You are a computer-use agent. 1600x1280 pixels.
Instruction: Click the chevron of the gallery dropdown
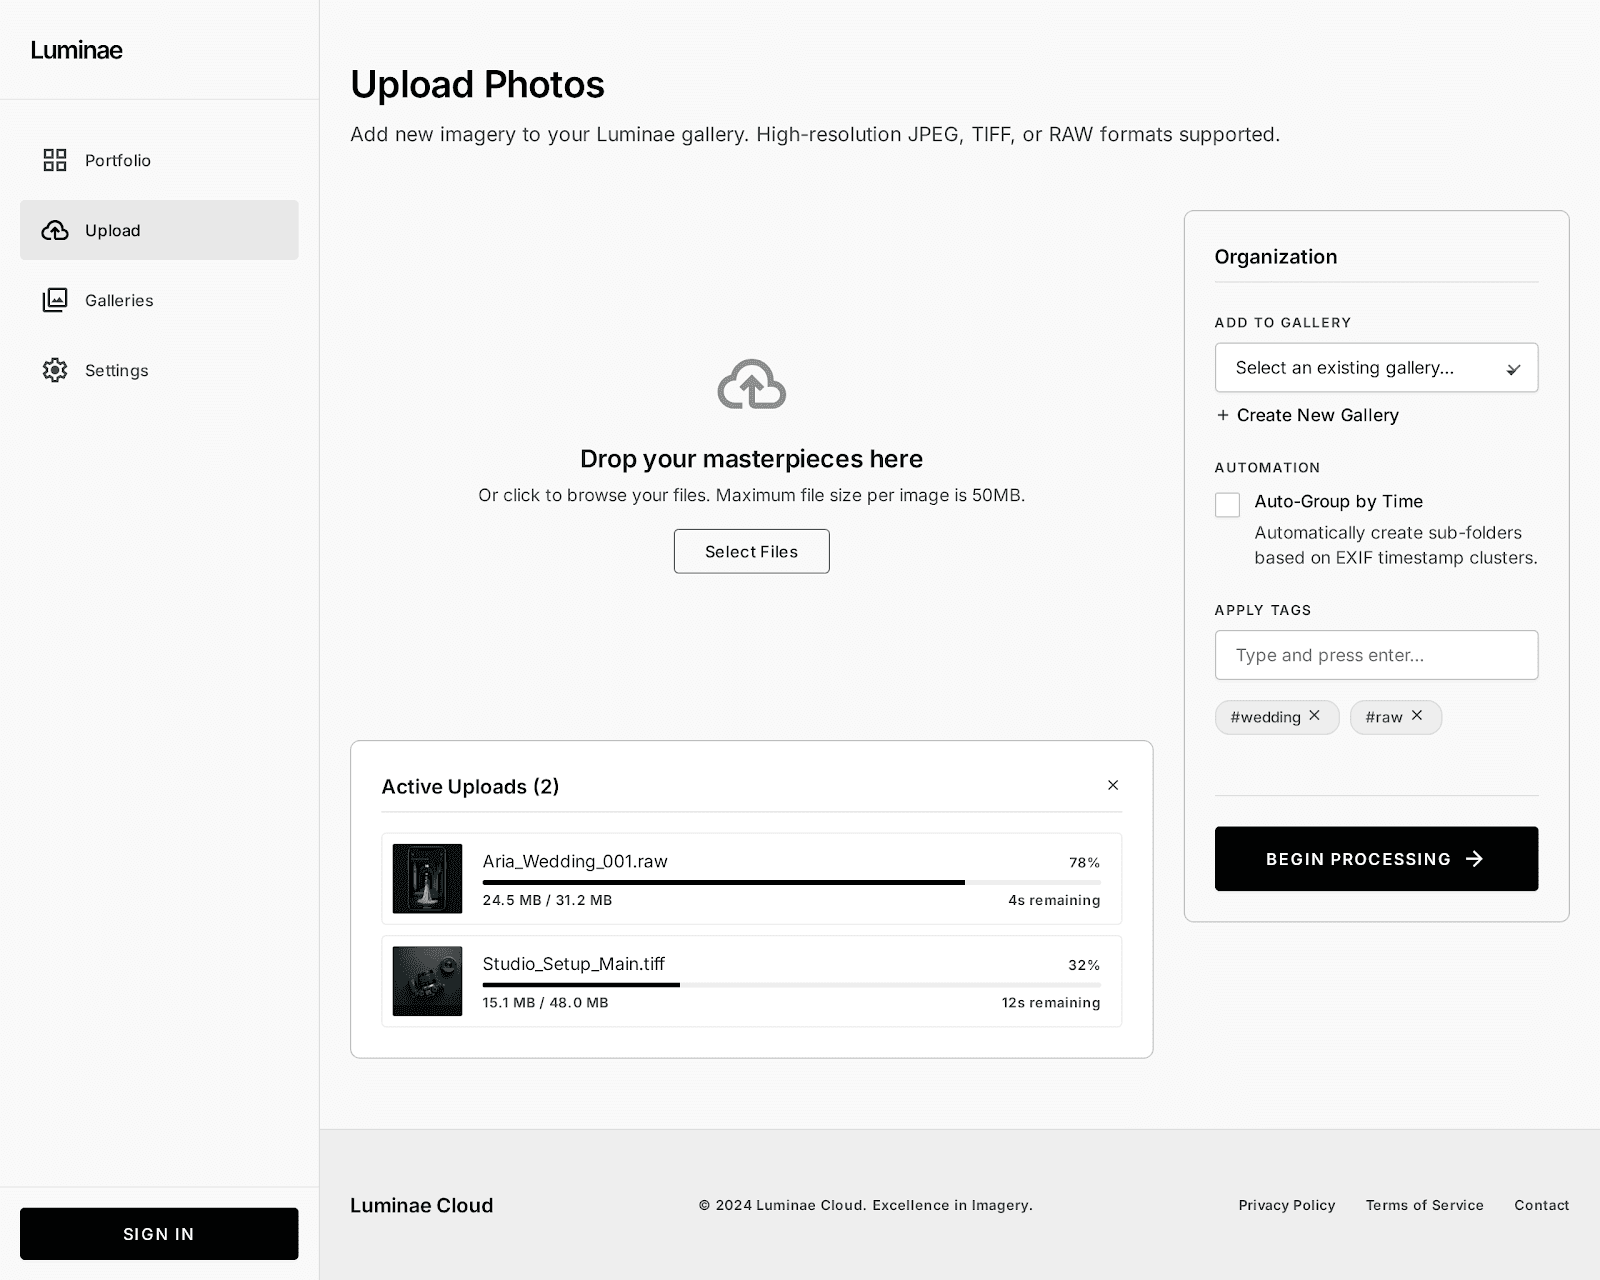coord(1513,369)
